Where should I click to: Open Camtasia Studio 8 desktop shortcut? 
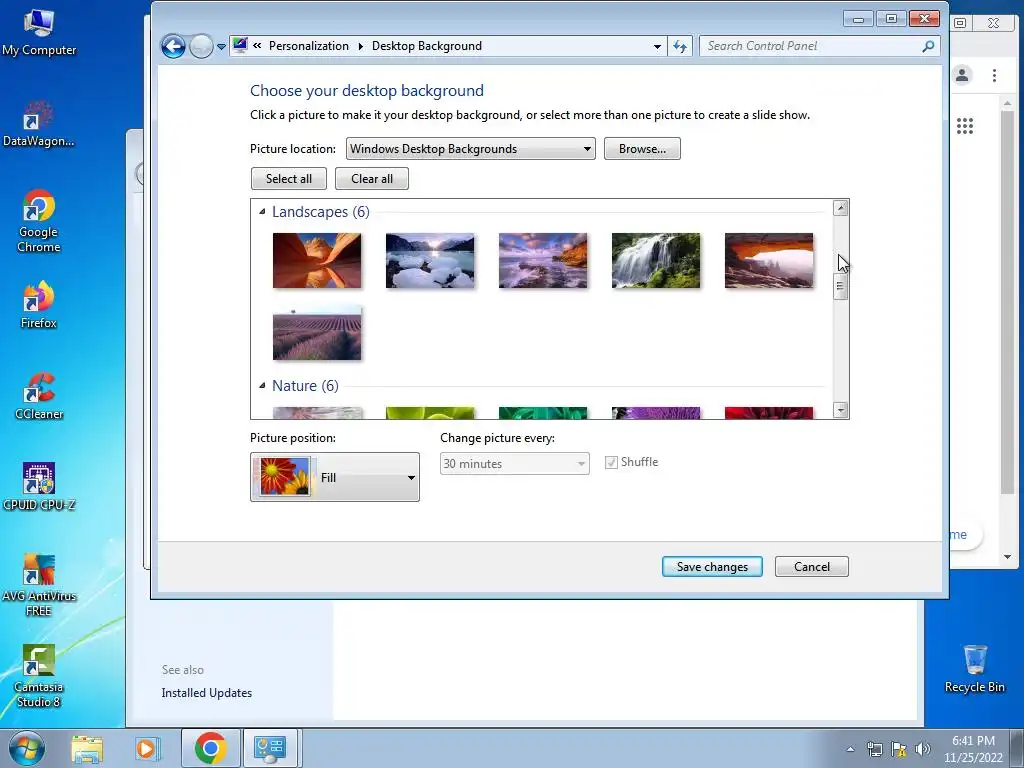39,677
